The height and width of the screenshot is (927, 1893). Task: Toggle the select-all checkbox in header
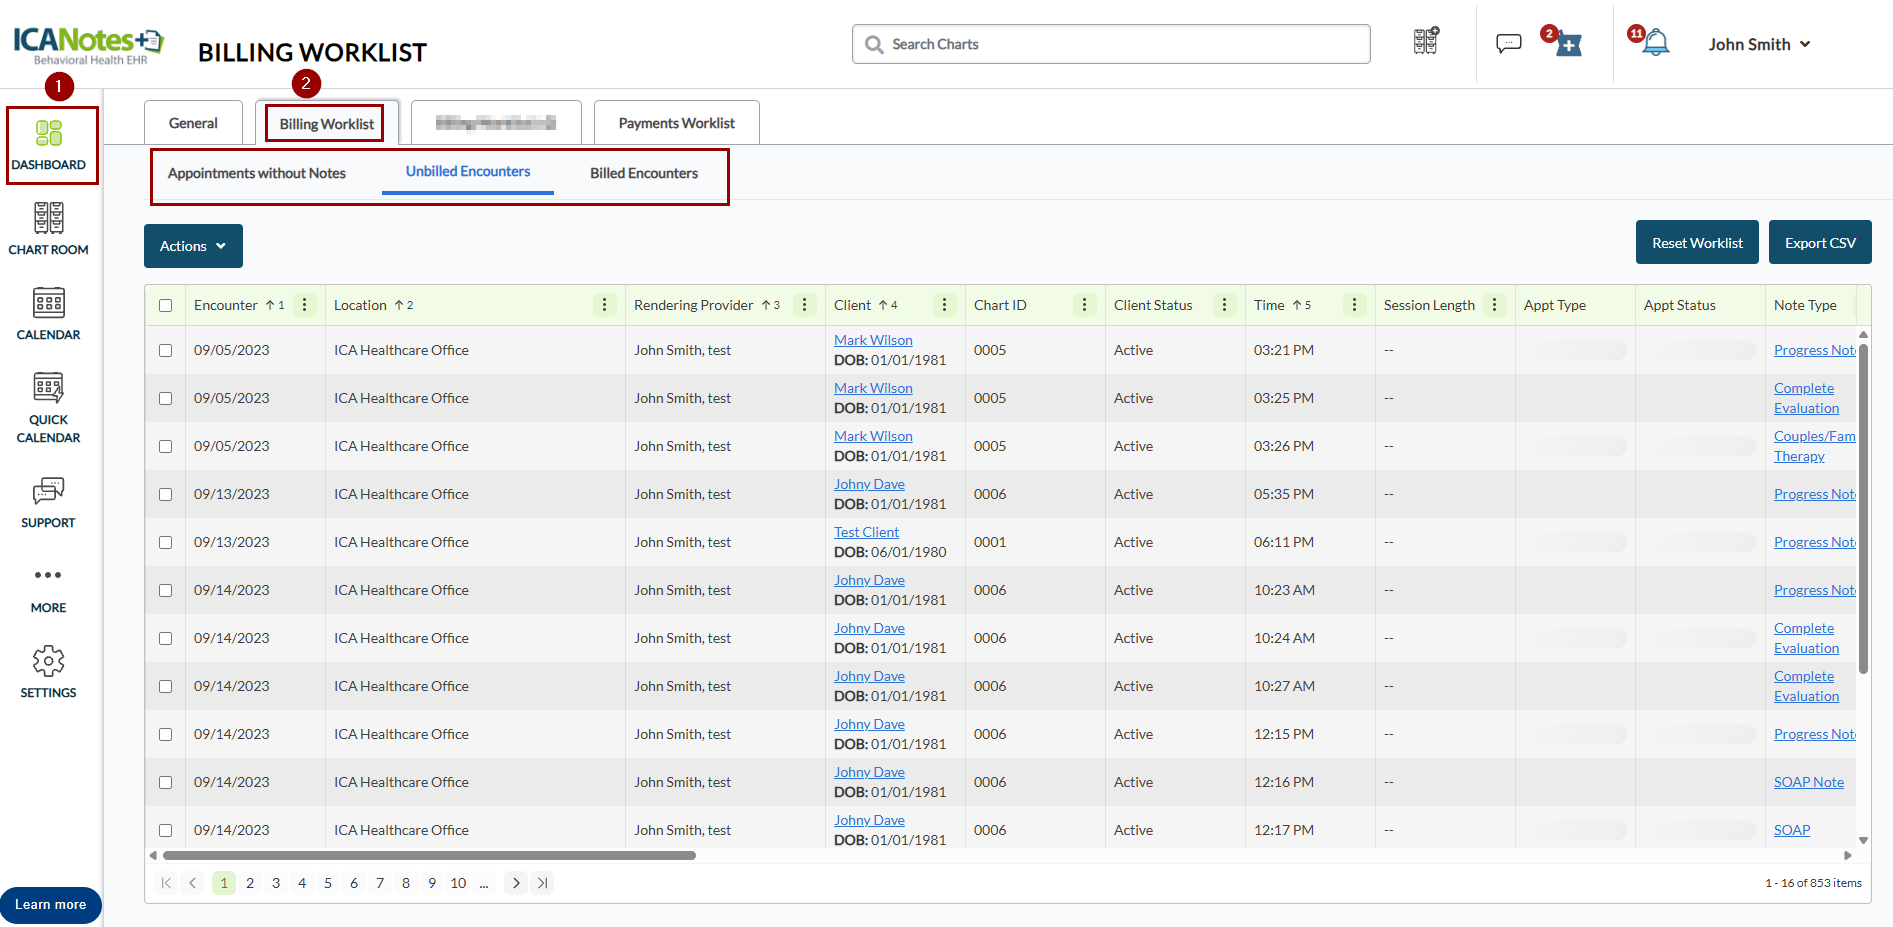tap(166, 306)
